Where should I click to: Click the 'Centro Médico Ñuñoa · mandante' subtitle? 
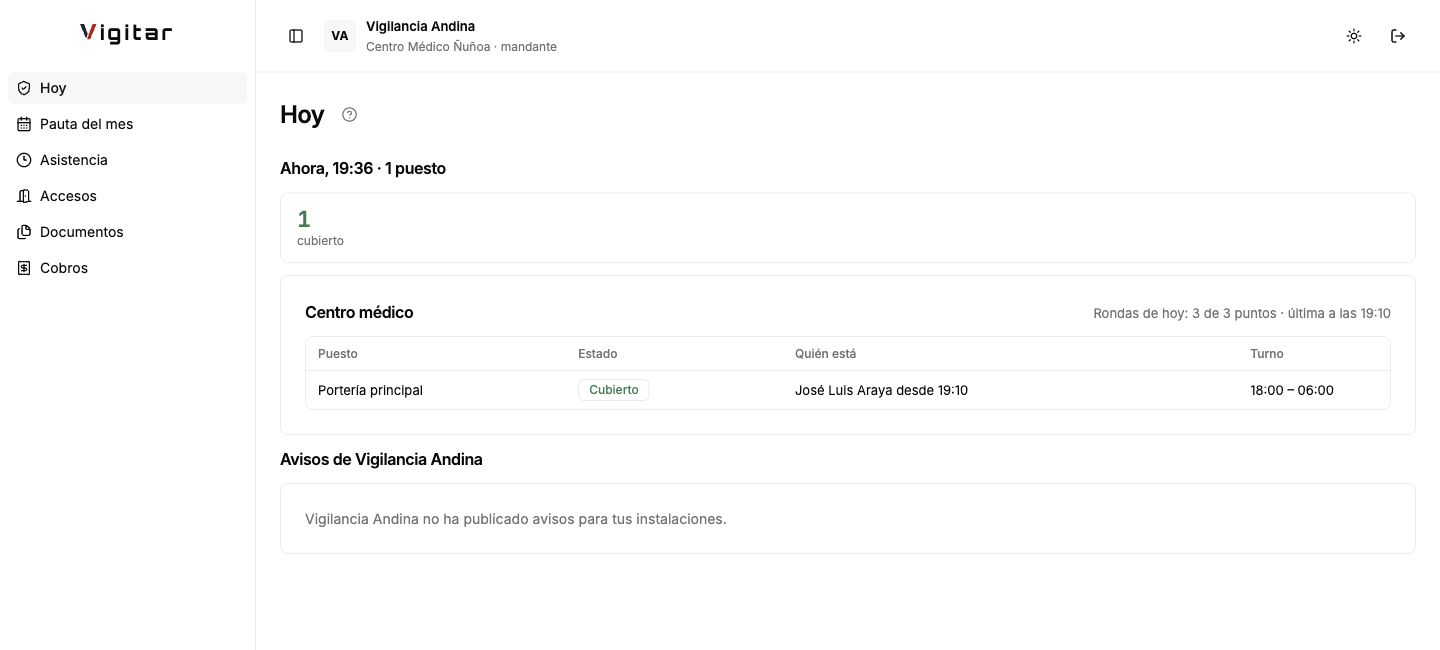[461, 47]
